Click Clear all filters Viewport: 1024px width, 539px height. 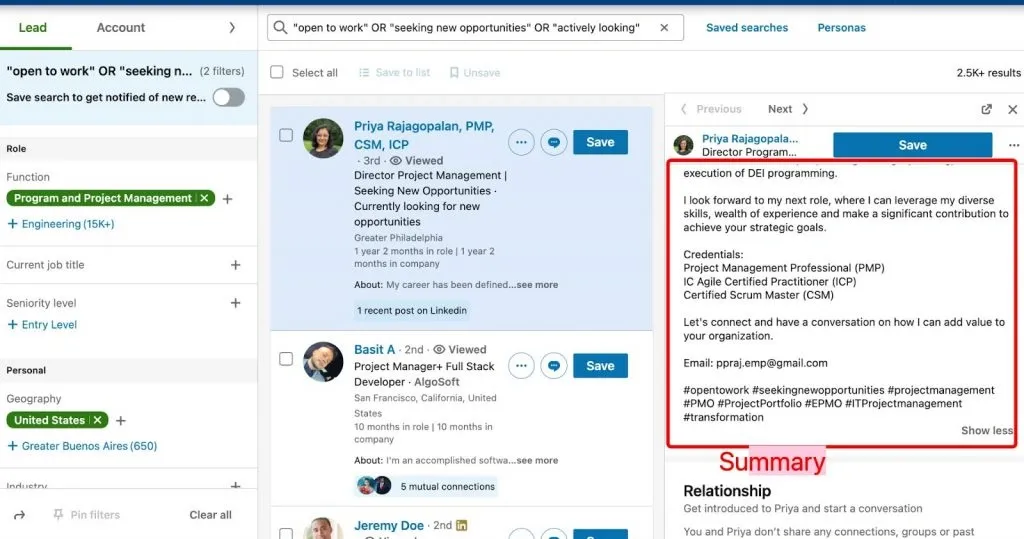pos(210,515)
